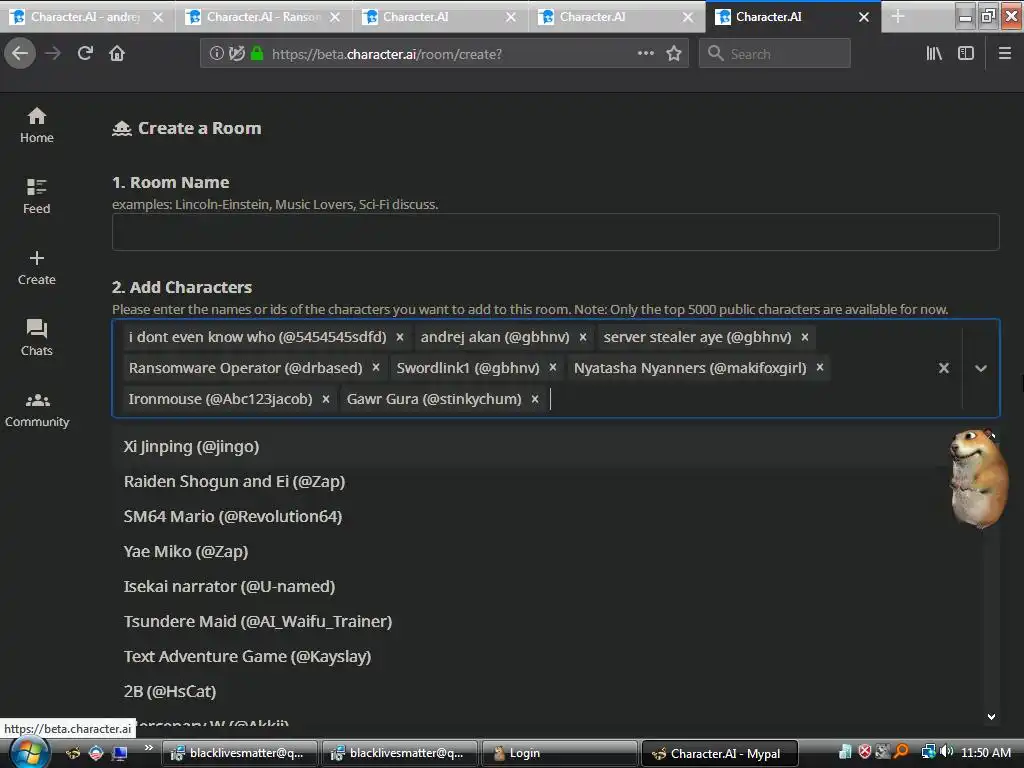Remove 'i dont even know who' chip
This screenshot has height=768, width=1024.
[x=400, y=337]
